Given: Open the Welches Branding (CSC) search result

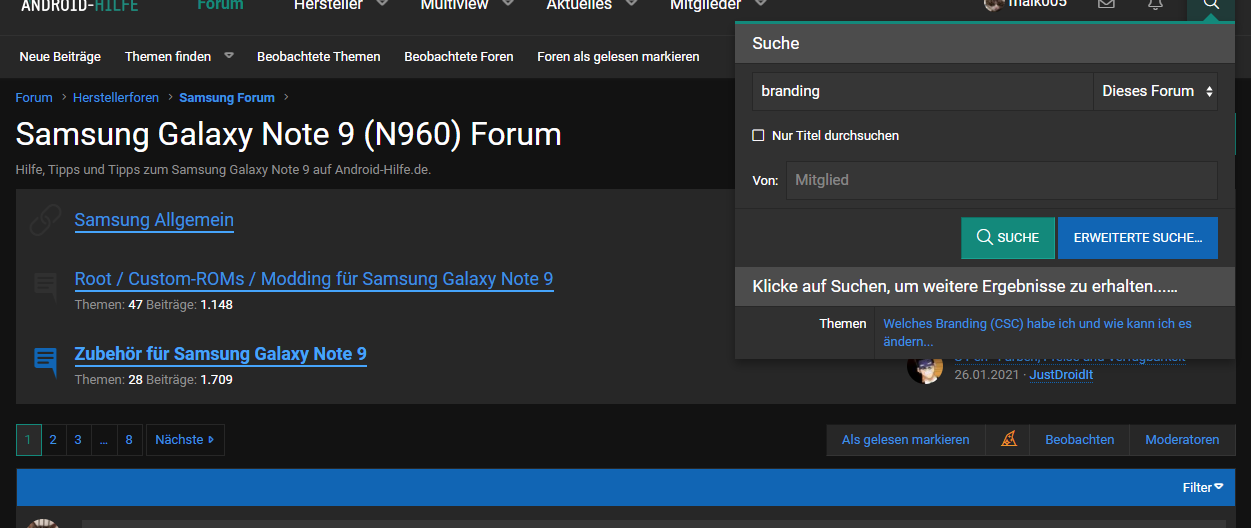Looking at the screenshot, I should point(1037,333).
